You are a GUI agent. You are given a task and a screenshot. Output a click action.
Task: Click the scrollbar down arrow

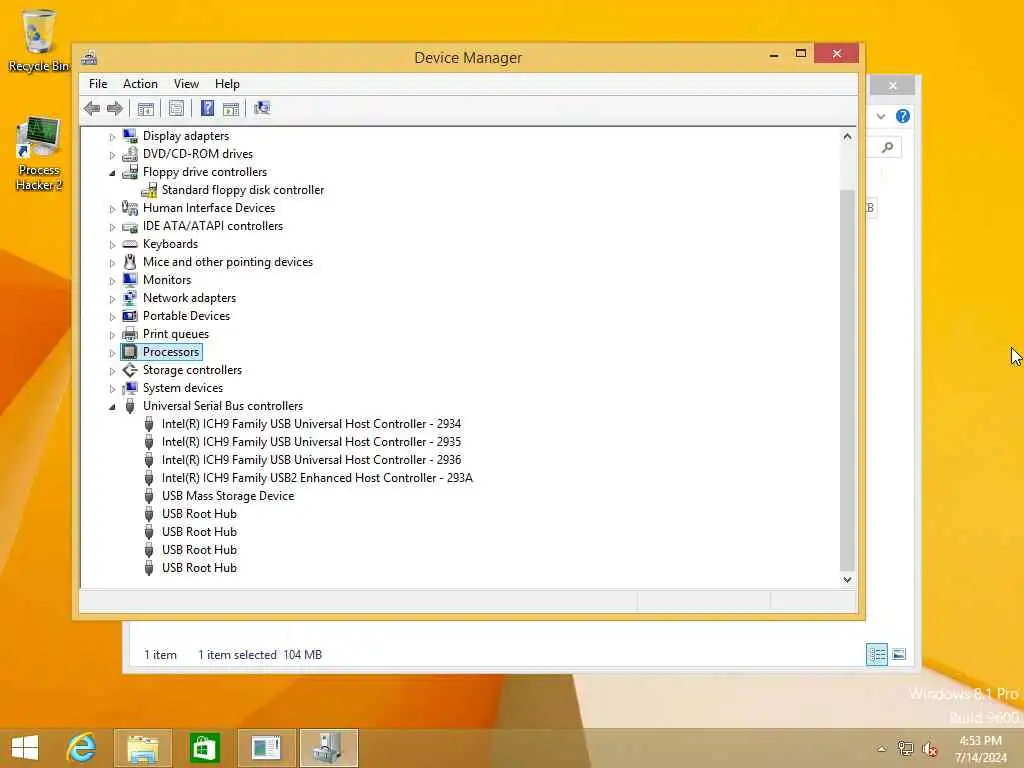coord(847,580)
